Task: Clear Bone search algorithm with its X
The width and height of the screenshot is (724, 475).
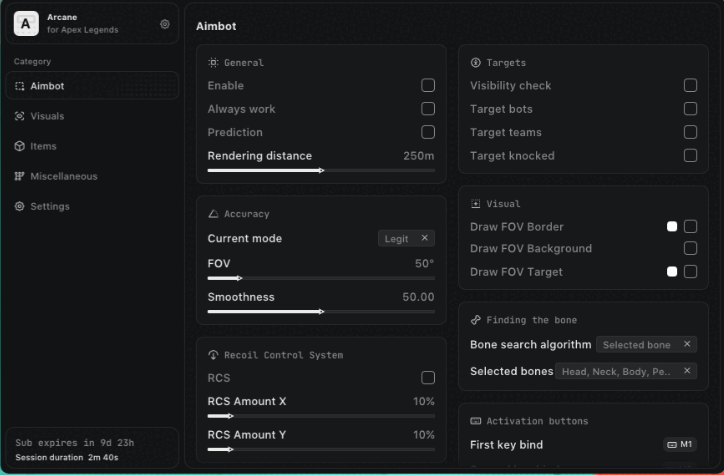Action: [x=687, y=344]
